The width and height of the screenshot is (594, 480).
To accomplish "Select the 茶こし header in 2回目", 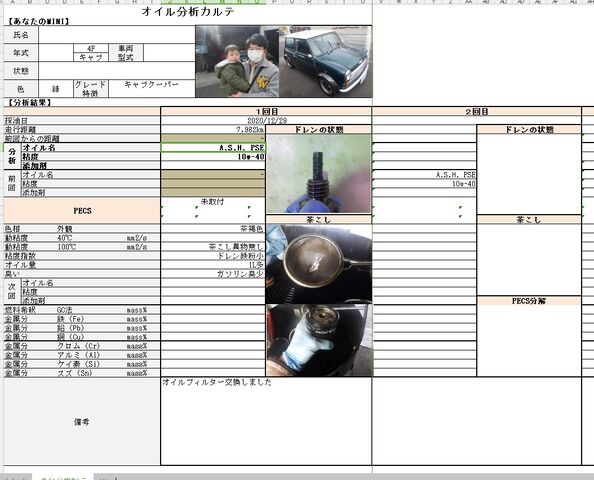I will pos(529,219).
